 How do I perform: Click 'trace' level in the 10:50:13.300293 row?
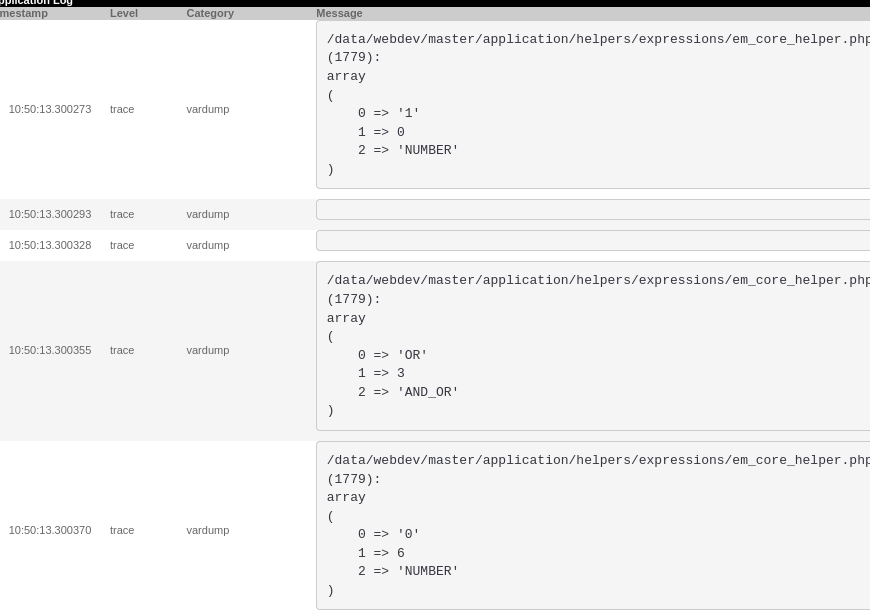[122, 214]
